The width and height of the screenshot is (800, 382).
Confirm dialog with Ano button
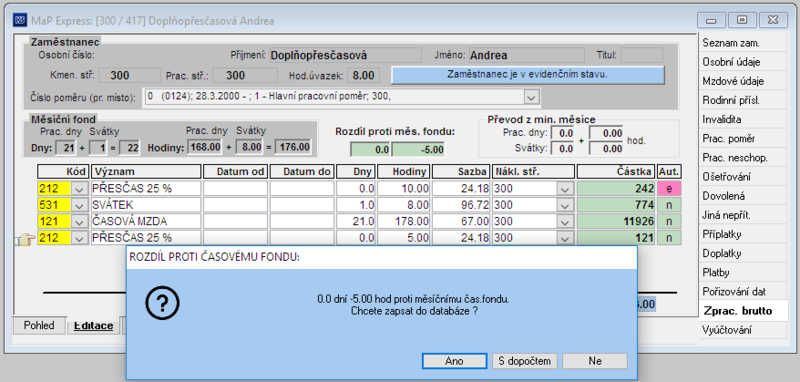454,361
